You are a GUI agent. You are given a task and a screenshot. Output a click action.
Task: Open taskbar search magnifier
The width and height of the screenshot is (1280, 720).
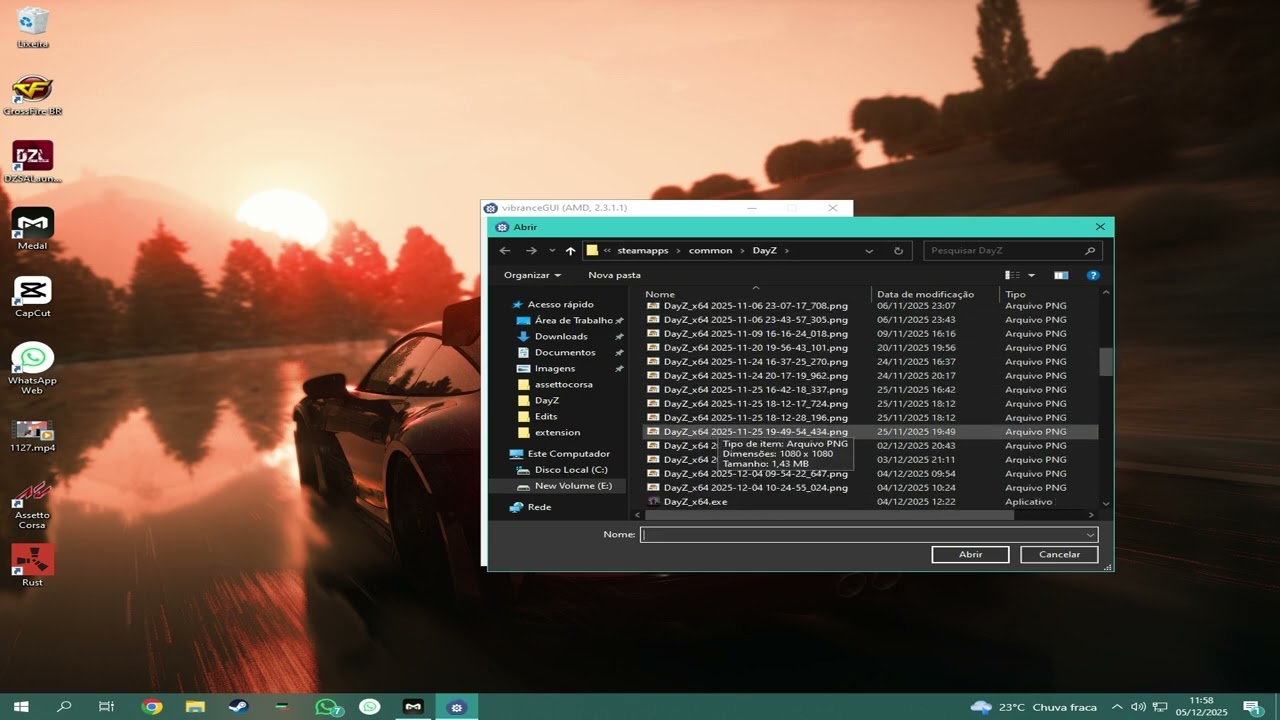tap(64, 707)
